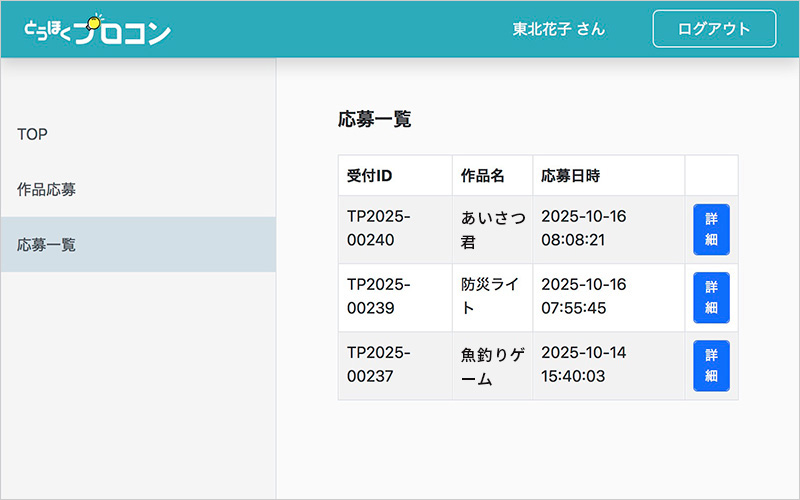Click the 応募日時 column header
The height and width of the screenshot is (500, 800).
point(570,176)
